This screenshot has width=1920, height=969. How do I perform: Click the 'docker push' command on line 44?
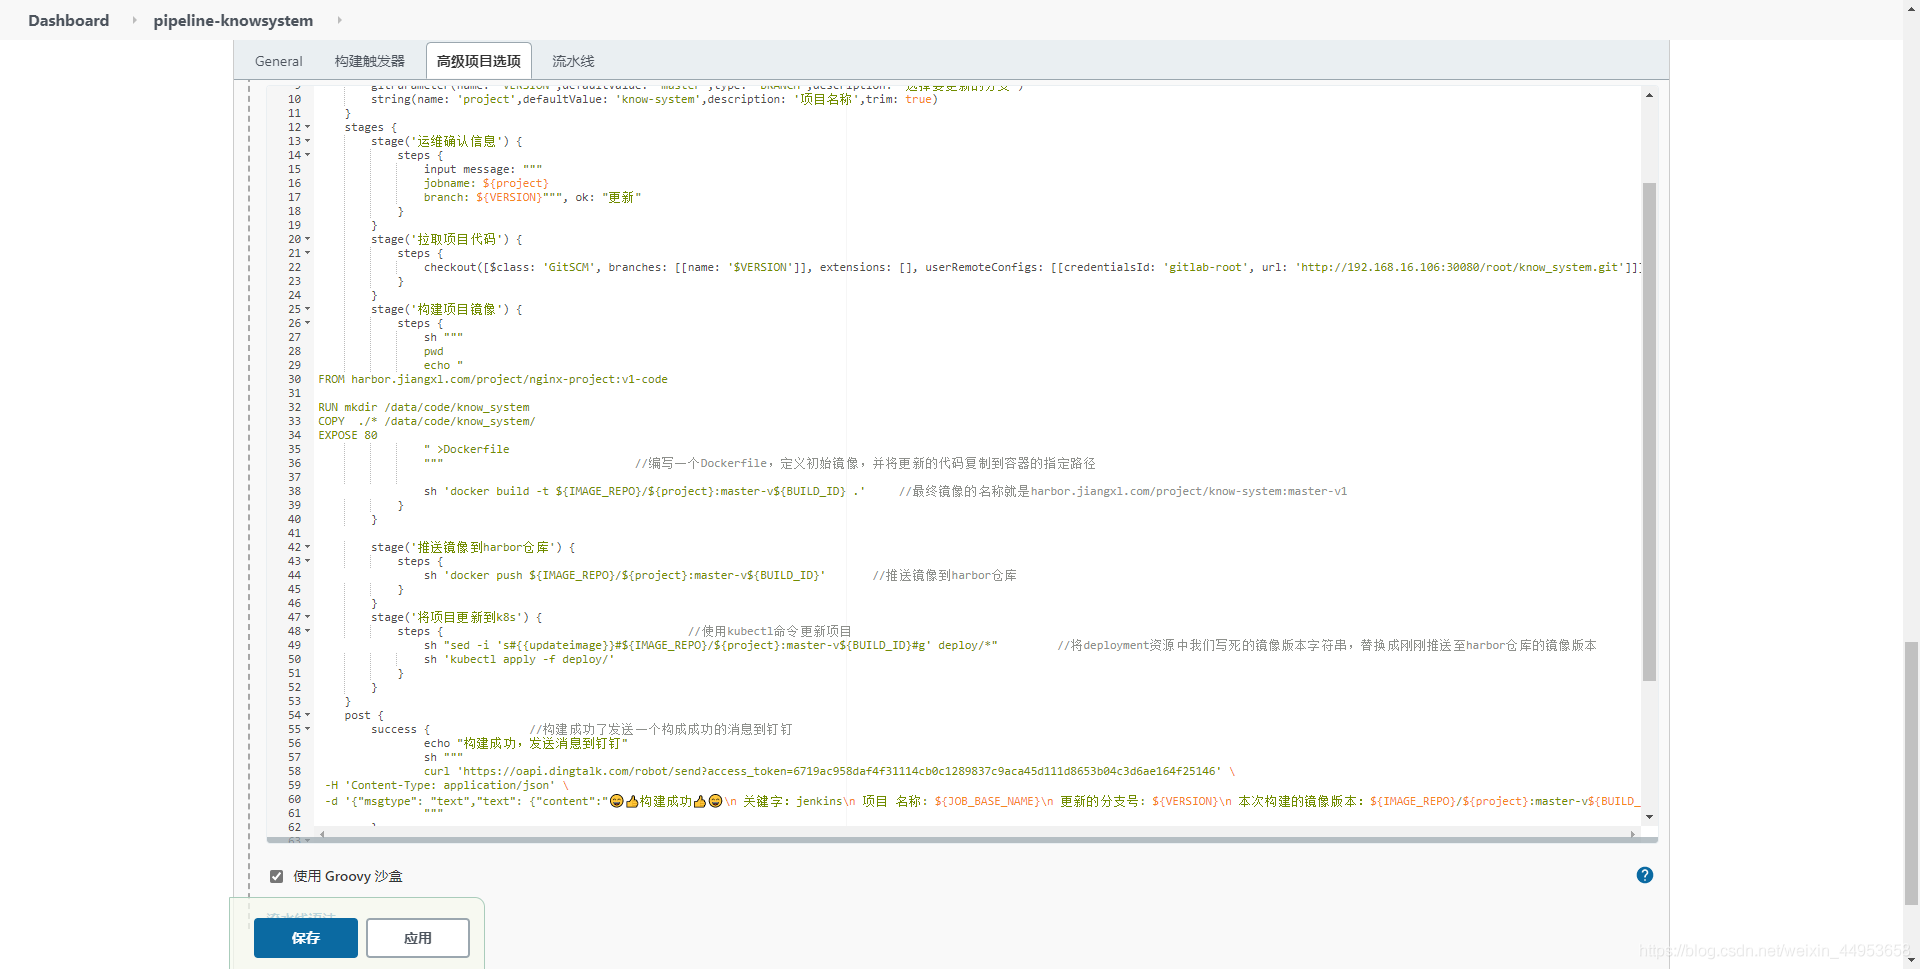[x=624, y=575]
